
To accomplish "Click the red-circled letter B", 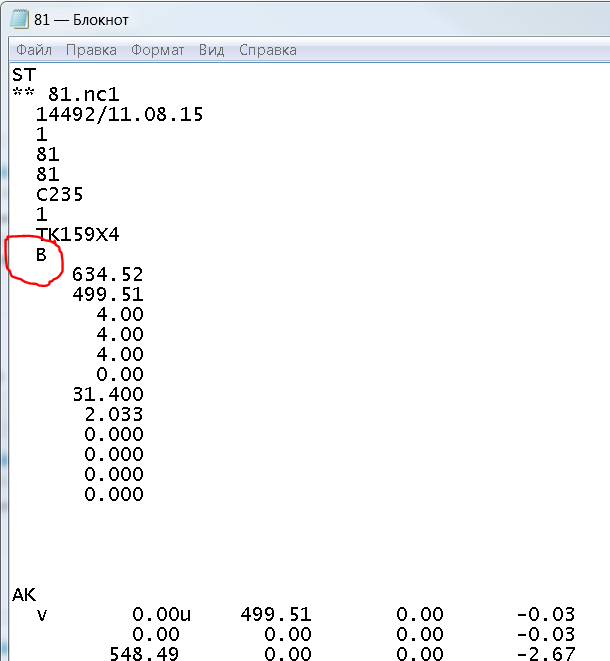I will (x=41, y=254).
